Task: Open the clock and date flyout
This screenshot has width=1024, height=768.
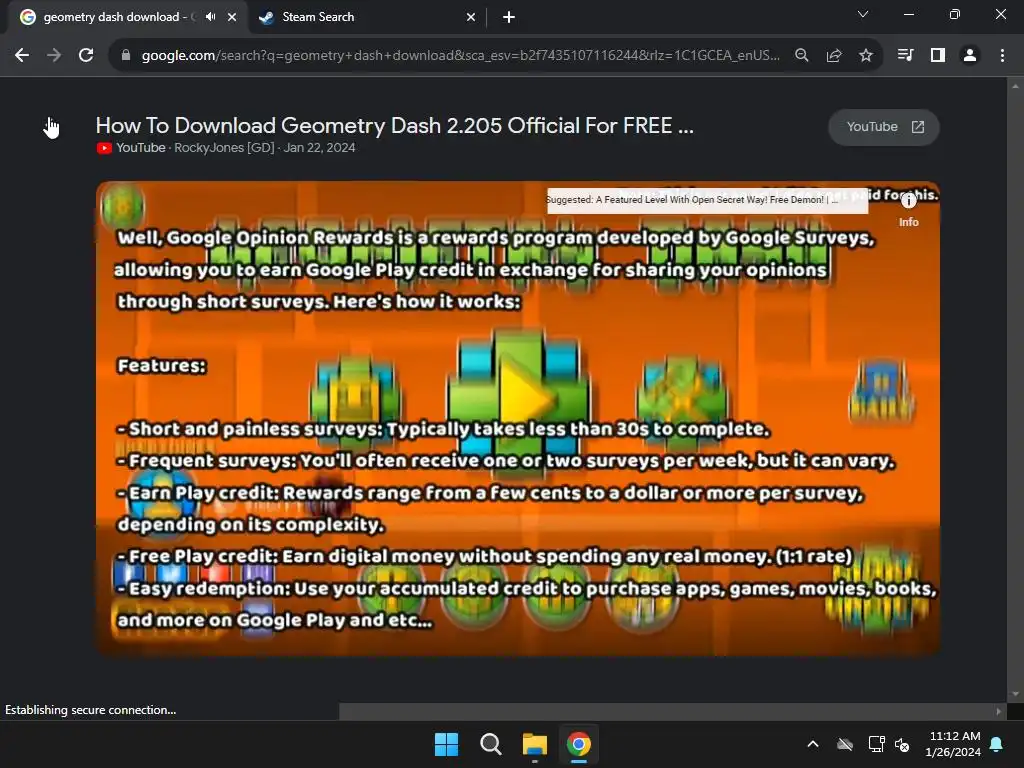Action: [x=953, y=744]
